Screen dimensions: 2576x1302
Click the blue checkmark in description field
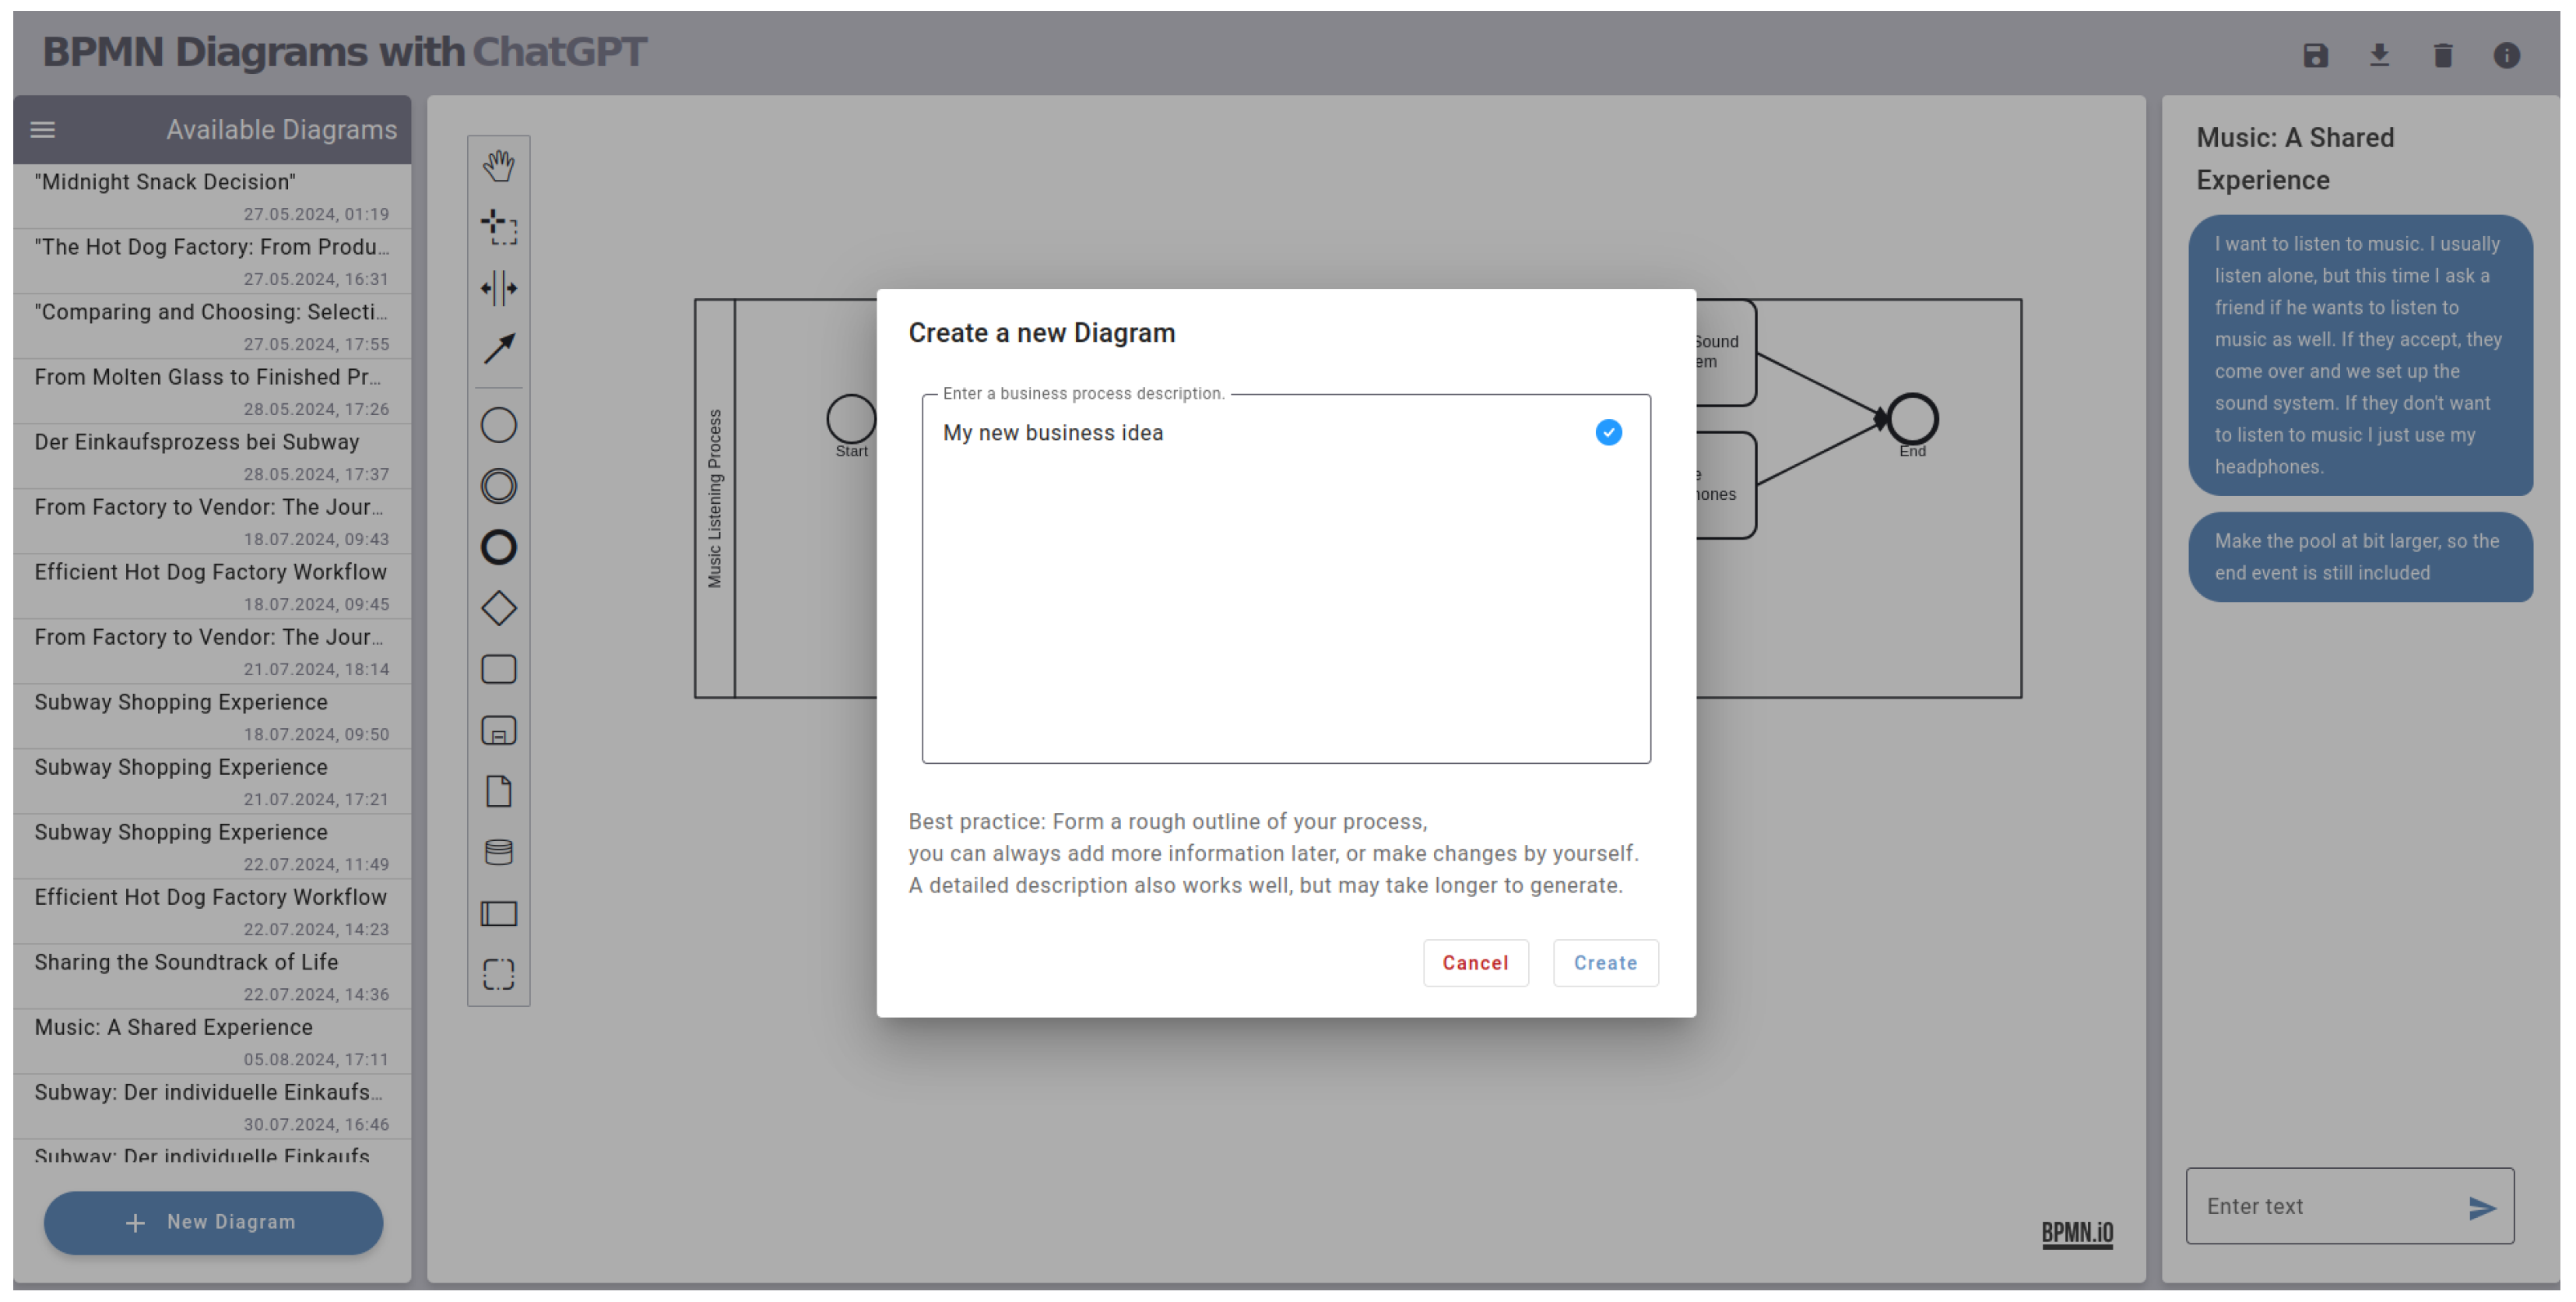[x=1608, y=432]
